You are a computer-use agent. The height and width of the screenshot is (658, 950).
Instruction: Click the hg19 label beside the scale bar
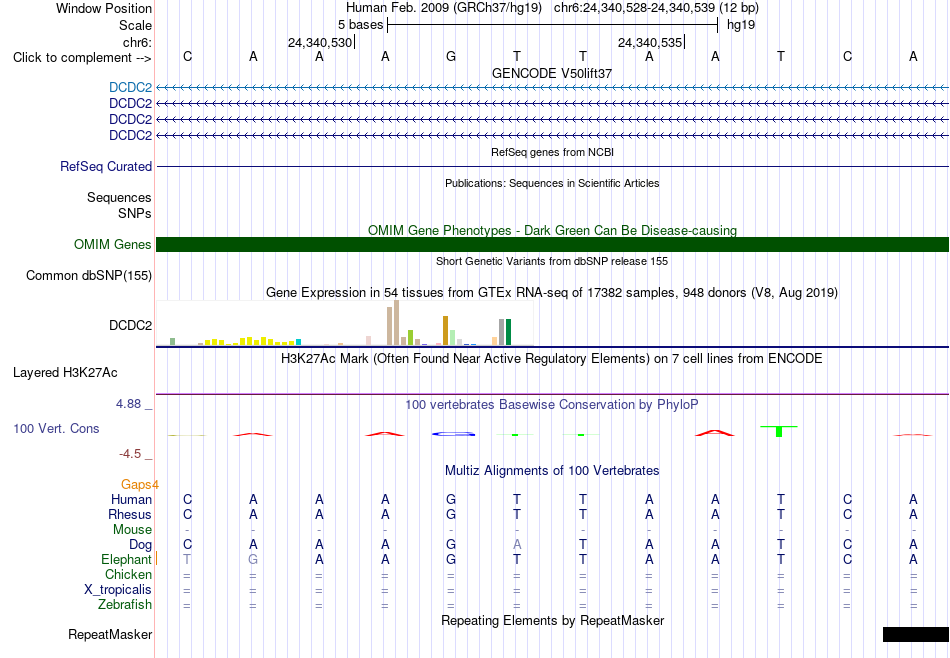pyautogui.click(x=740, y=25)
